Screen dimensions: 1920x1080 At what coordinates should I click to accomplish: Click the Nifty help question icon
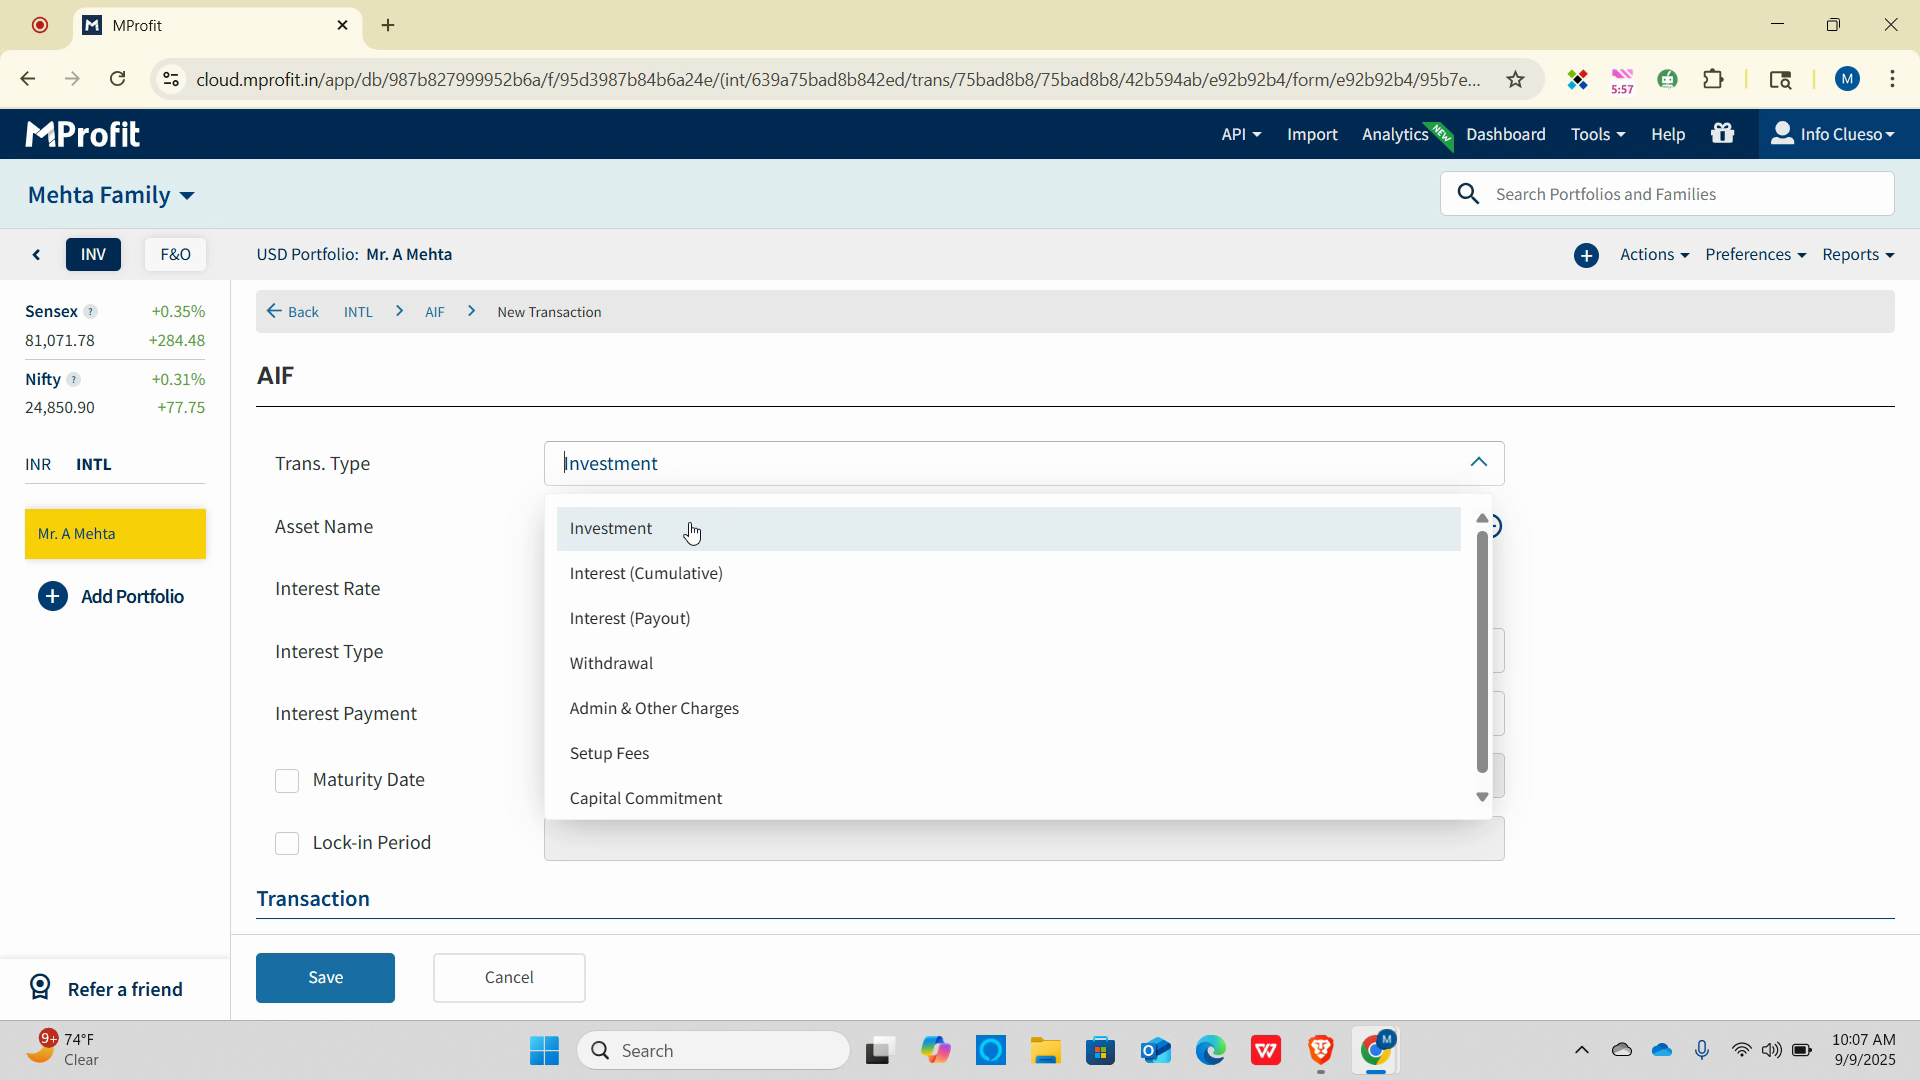(73, 380)
